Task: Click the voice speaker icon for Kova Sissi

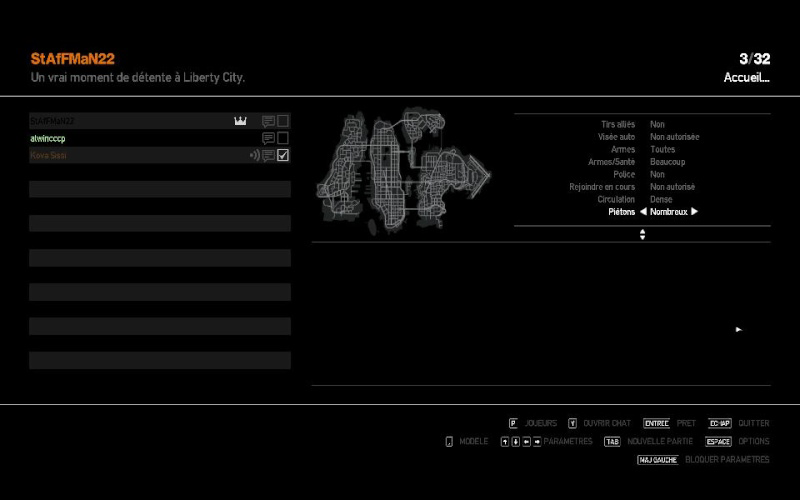Action: pyautogui.click(x=255, y=155)
